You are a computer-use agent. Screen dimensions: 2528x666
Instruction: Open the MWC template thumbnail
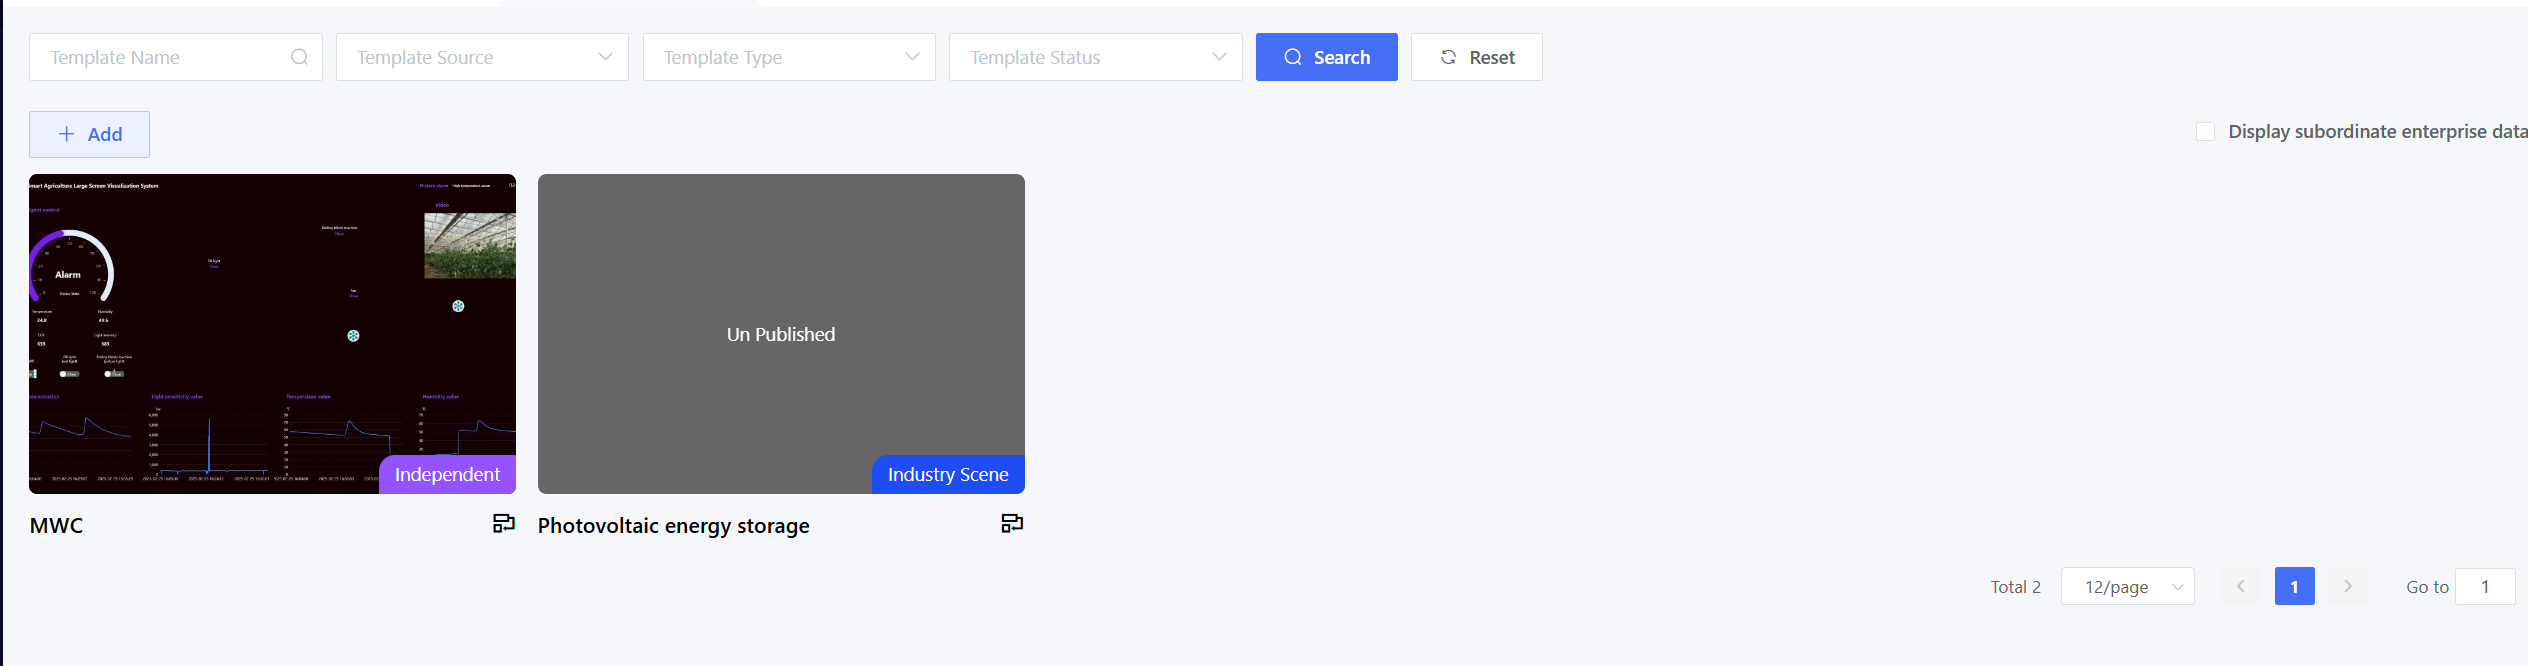272,320
